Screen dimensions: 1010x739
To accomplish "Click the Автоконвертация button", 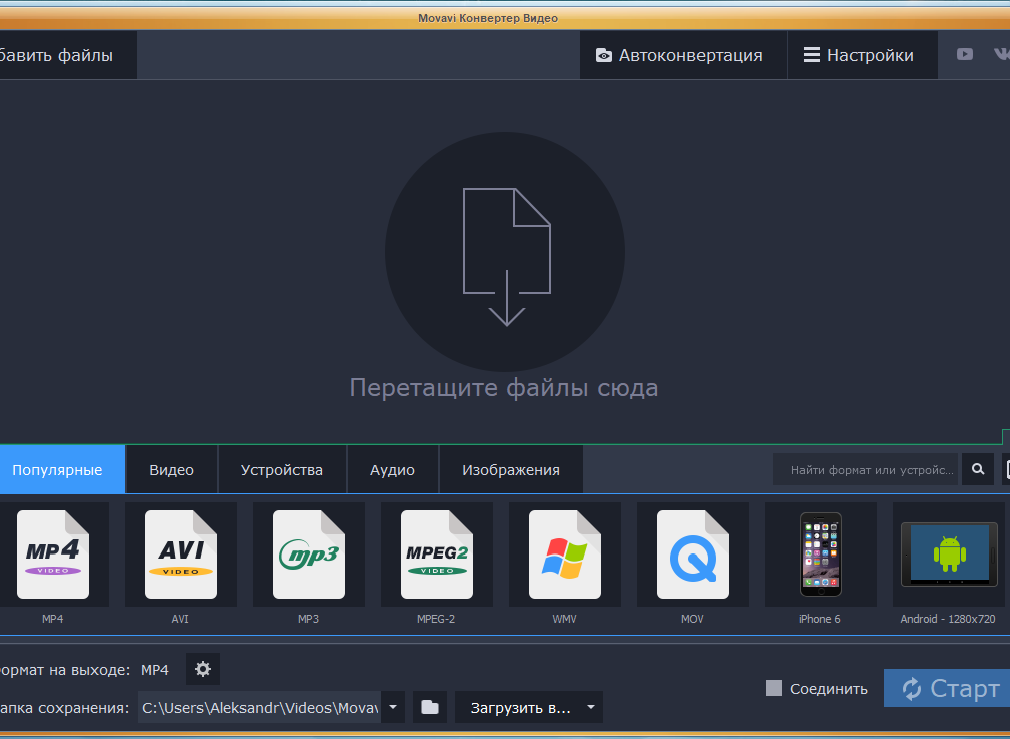I will click(x=683, y=55).
